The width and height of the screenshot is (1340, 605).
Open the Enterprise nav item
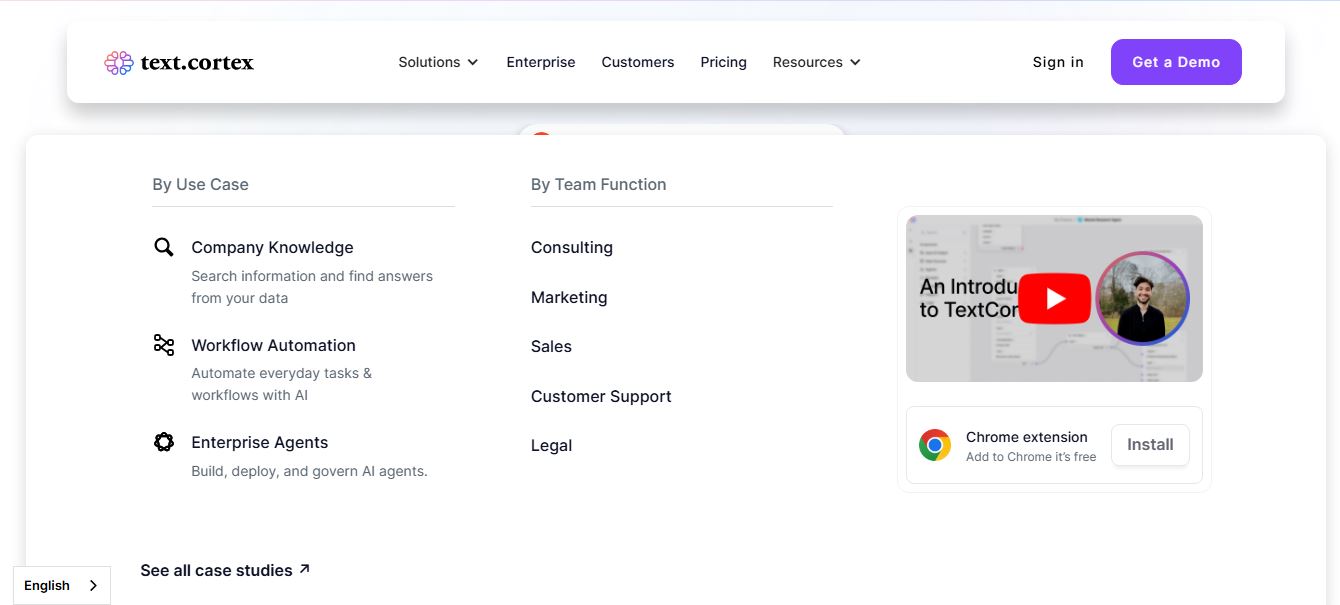click(541, 62)
